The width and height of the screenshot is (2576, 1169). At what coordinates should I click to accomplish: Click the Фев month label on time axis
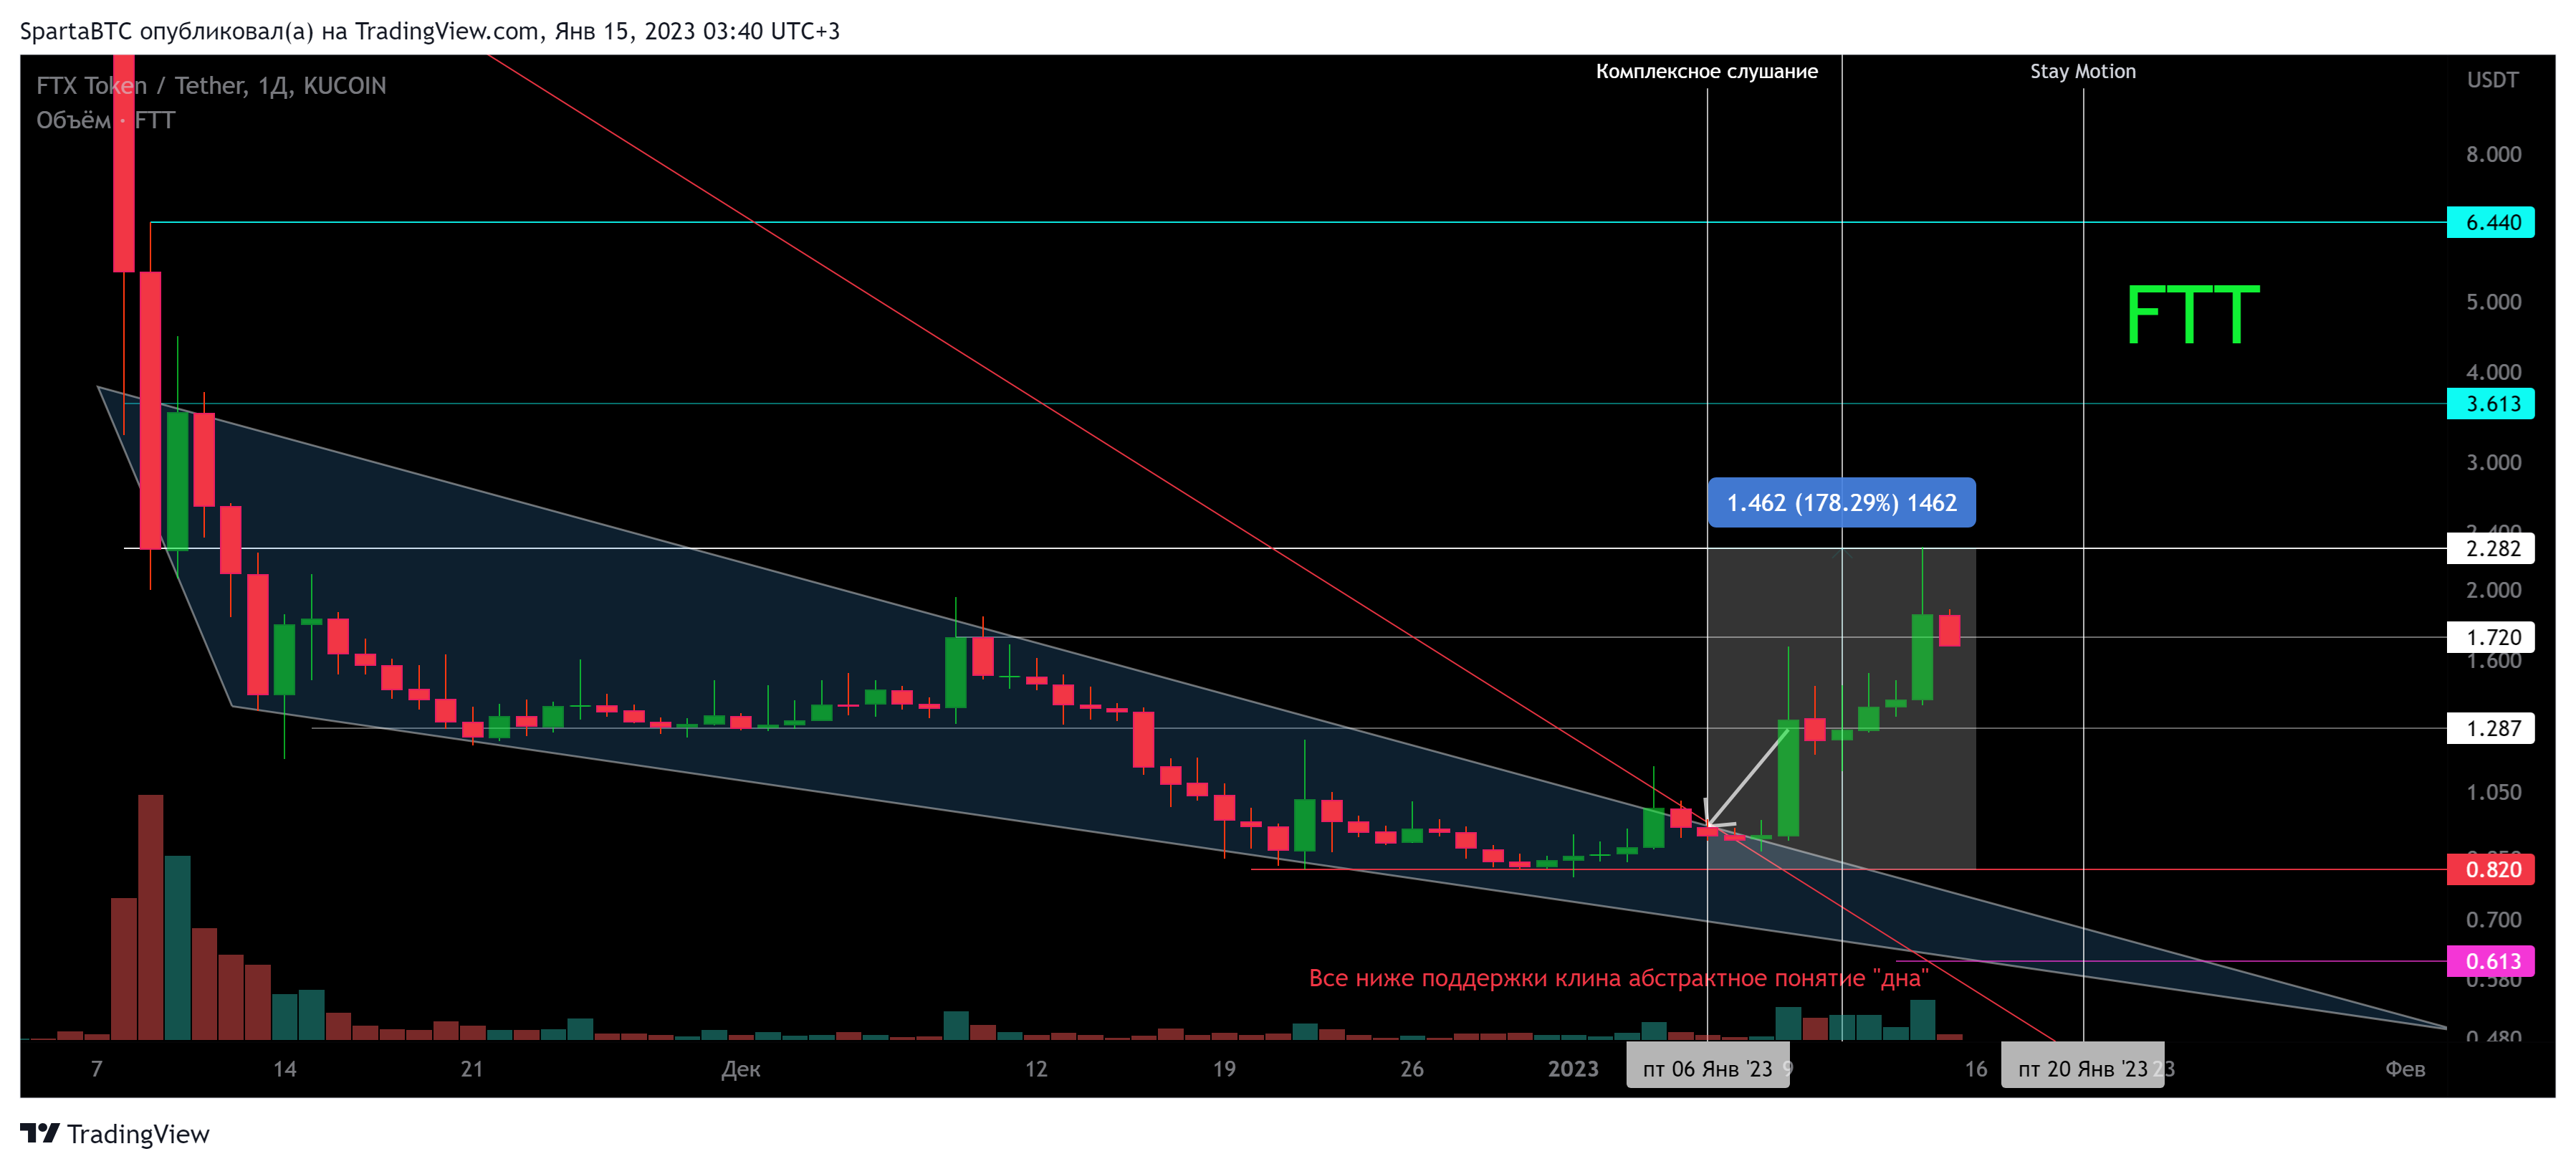pos(2405,1069)
